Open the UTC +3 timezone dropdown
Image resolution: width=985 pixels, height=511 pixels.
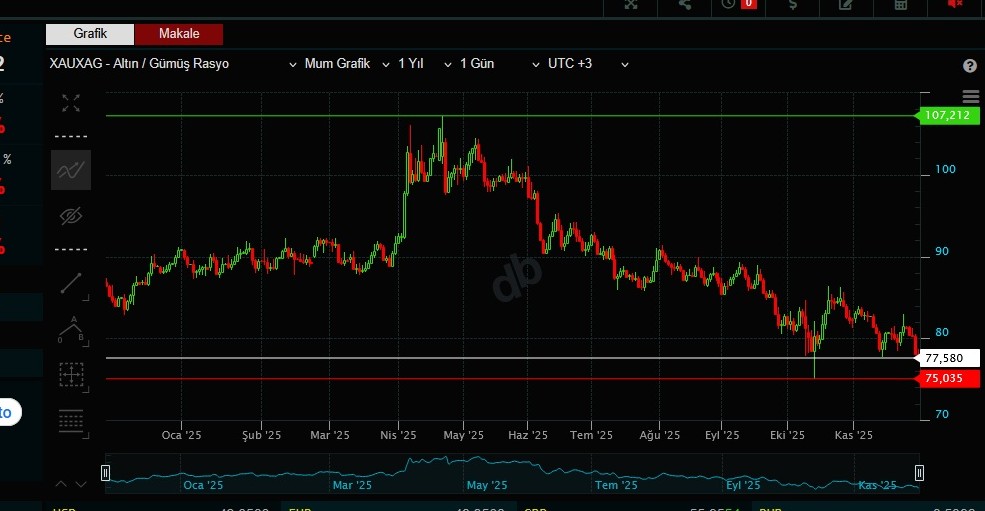[x=588, y=64]
